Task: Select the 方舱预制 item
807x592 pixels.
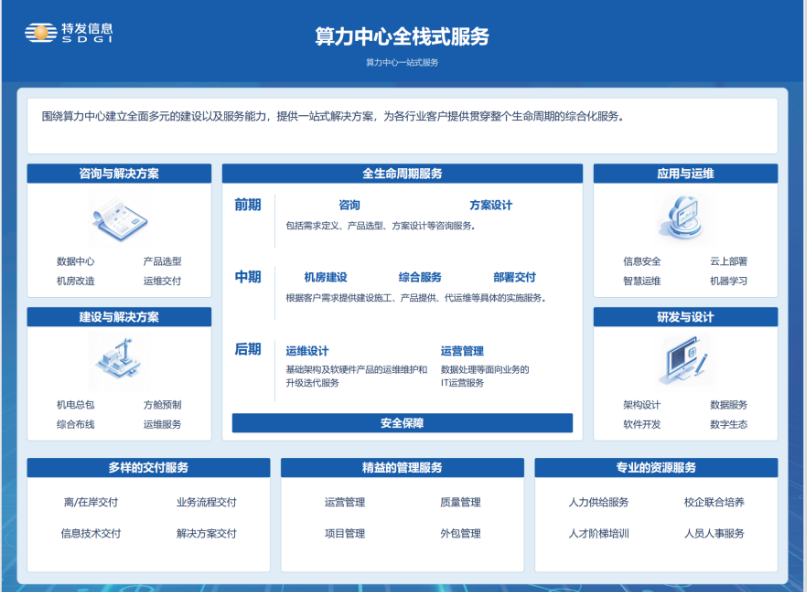Action: coord(162,405)
